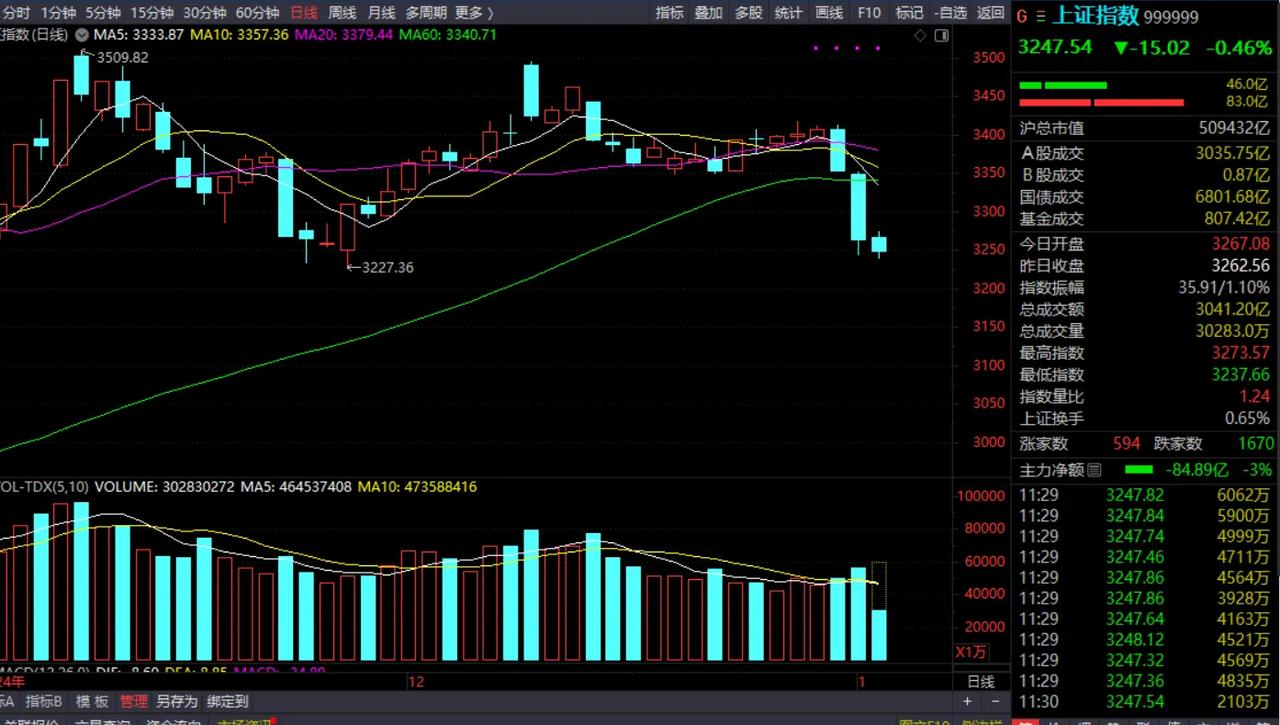
Task: Click the last candlestick on the chart
Action: pyautogui.click(x=879, y=244)
